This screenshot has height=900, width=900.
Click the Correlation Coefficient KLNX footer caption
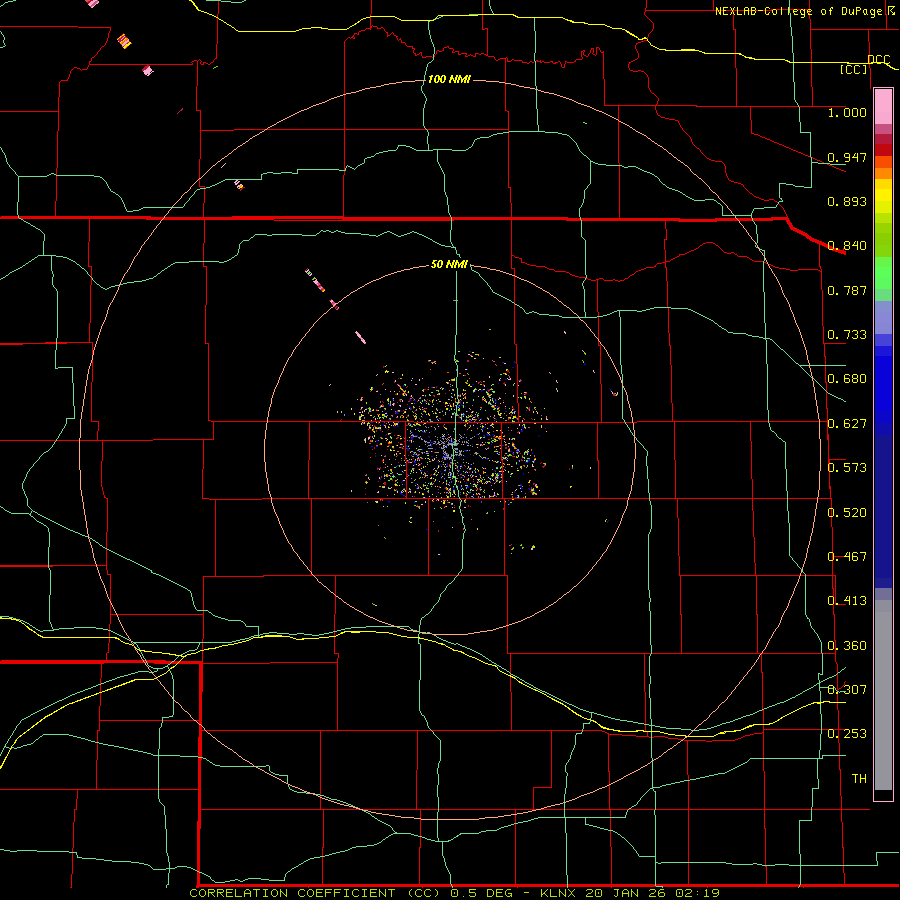[454, 893]
